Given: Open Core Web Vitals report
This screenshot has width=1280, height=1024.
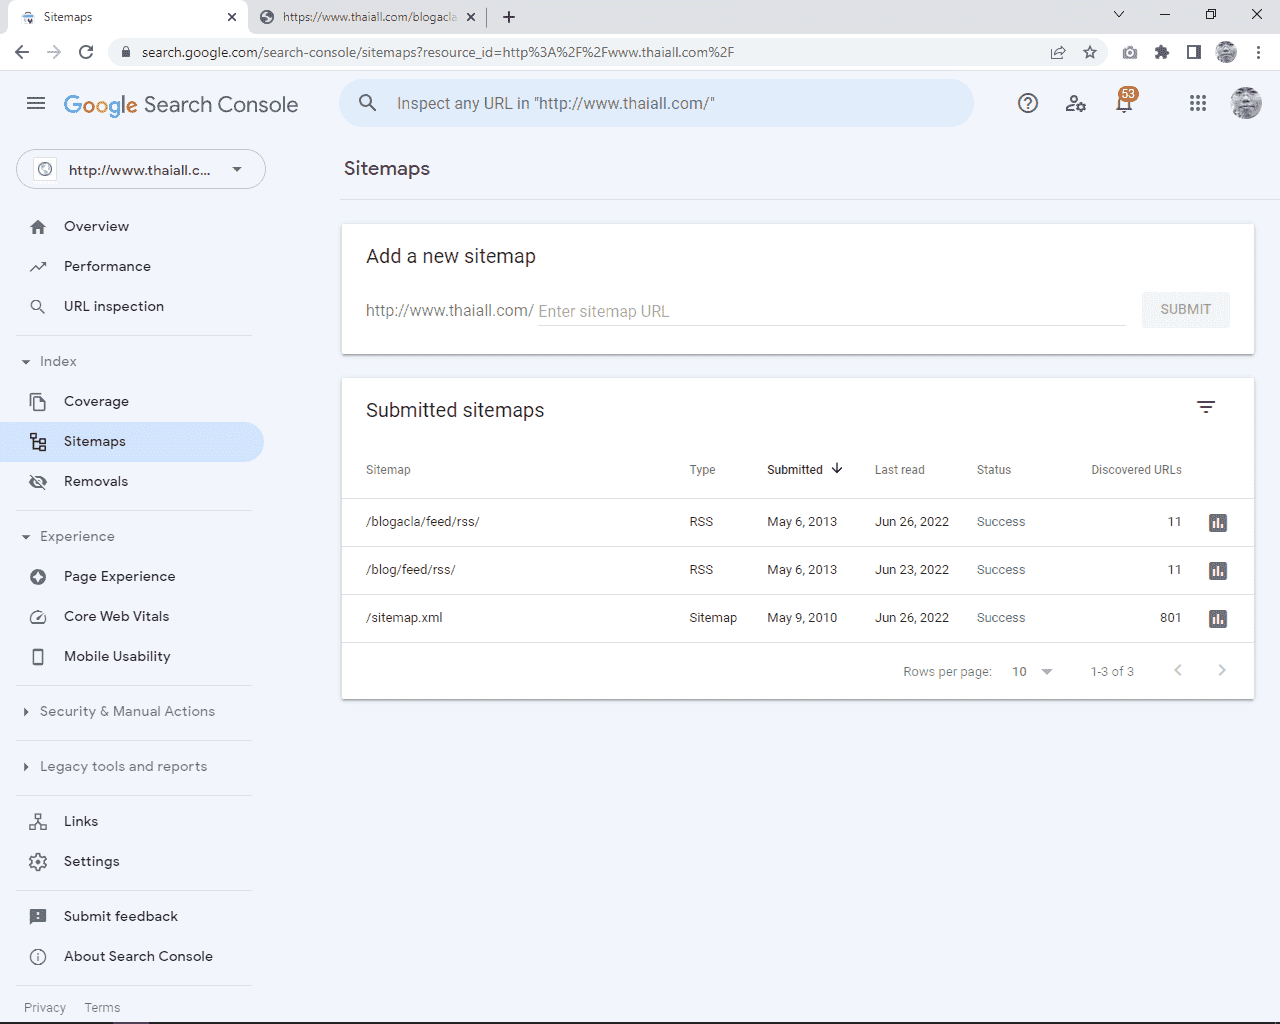Looking at the screenshot, I should (x=116, y=616).
